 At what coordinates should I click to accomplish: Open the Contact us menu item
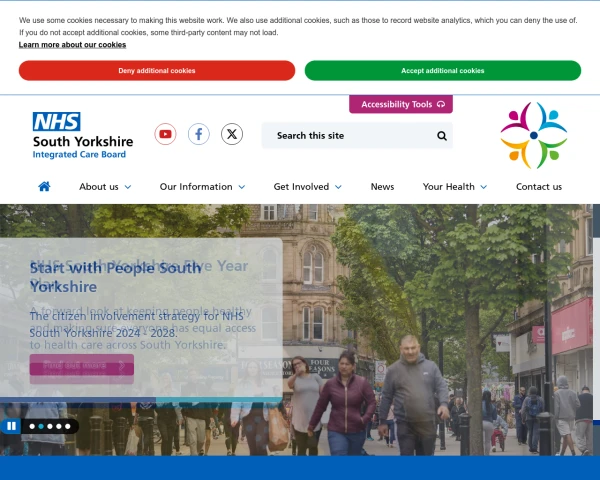[x=539, y=187]
